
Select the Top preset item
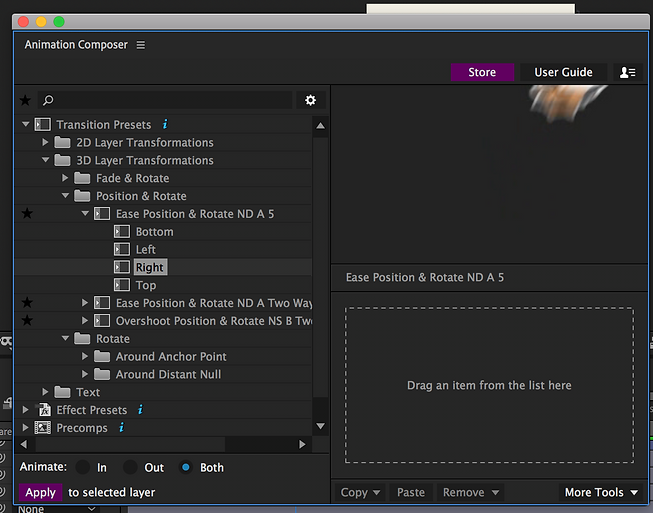[x=146, y=286]
